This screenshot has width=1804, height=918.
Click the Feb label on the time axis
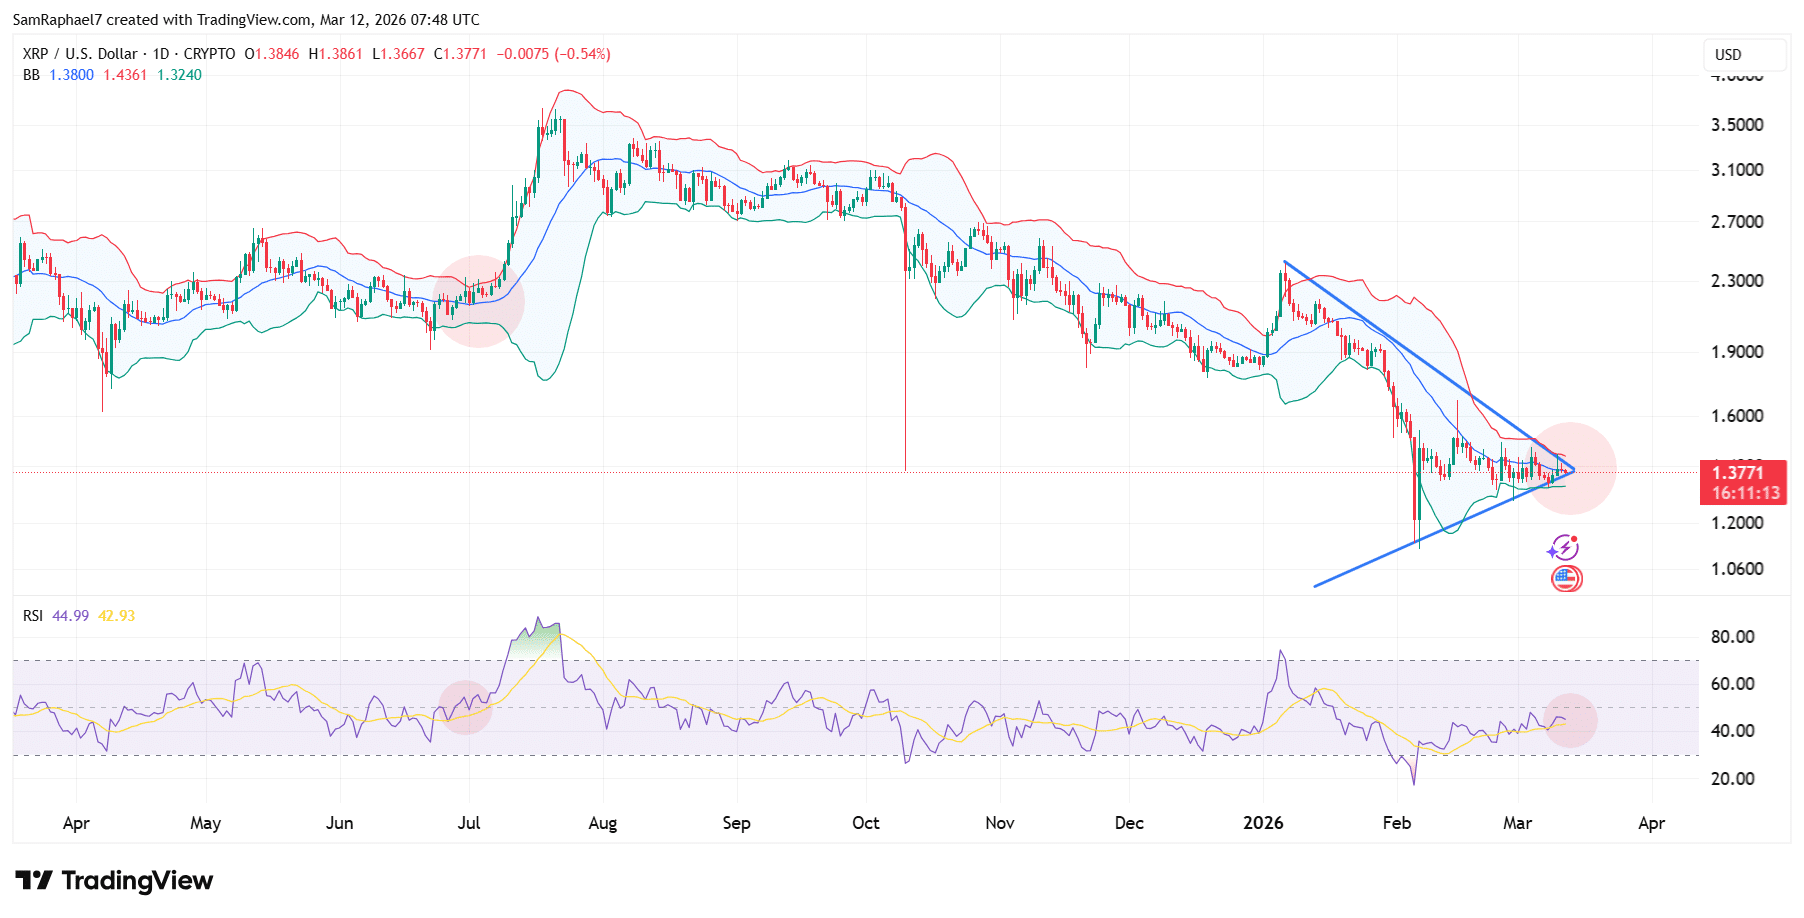1396,823
